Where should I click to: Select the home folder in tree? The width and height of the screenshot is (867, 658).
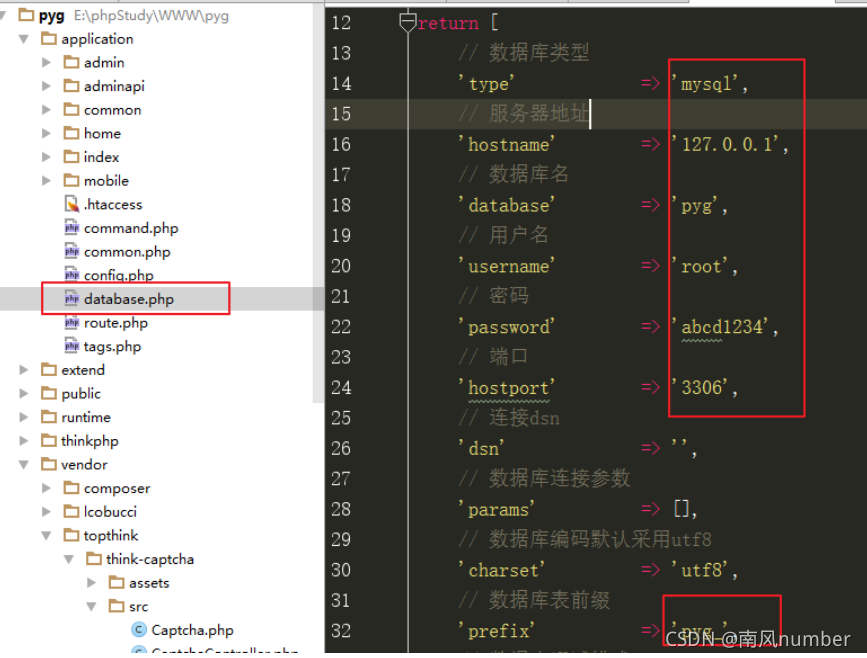tap(102, 133)
